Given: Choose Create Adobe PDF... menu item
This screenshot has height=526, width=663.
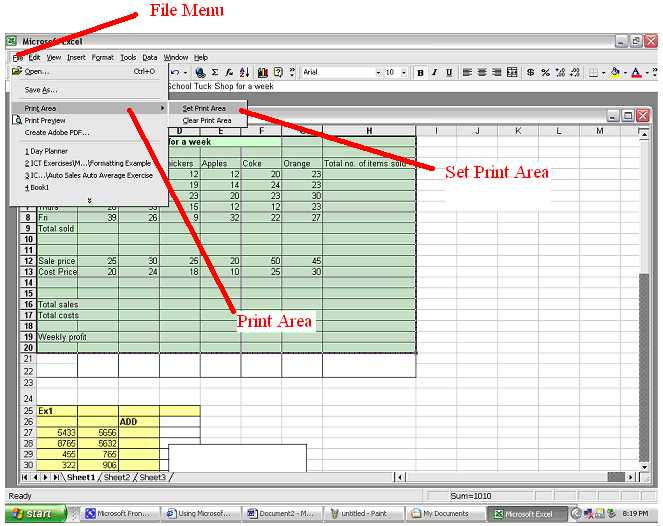Looking at the screenshot, I should (x=89, y=133).
